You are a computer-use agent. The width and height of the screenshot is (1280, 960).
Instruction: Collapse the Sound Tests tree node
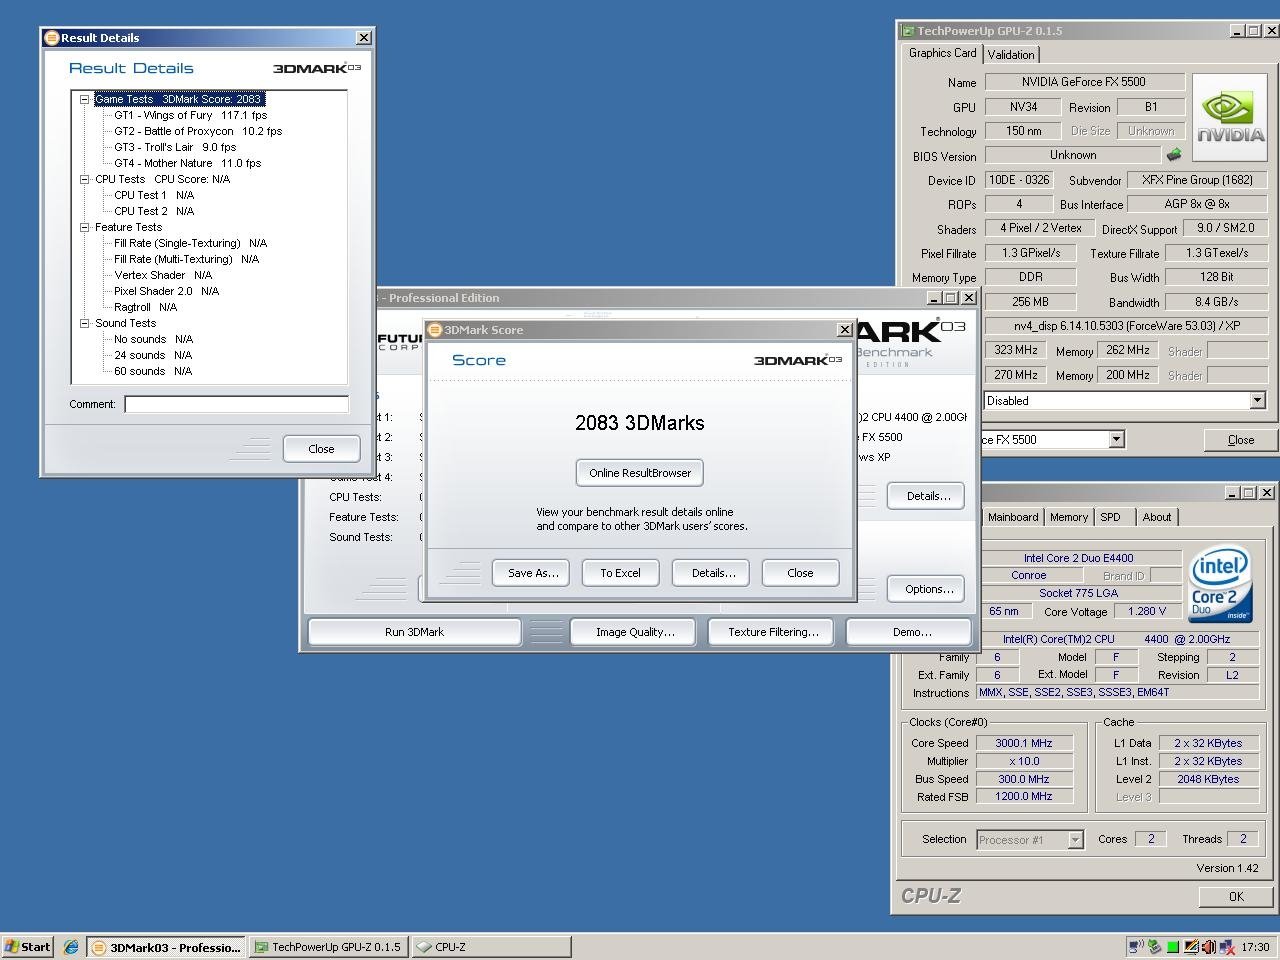(x=84, y=323)
